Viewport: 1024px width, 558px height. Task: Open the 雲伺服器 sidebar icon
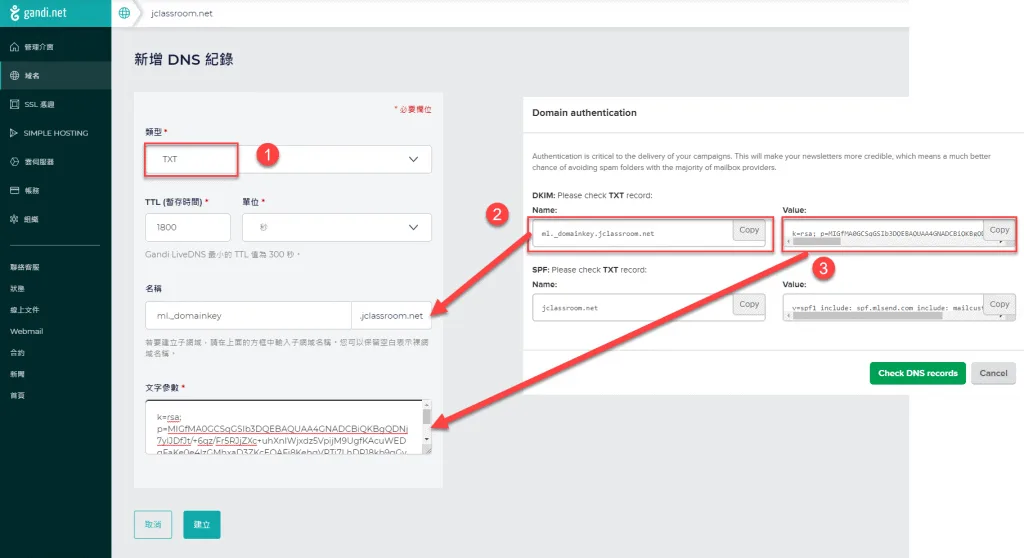tap(14, 162)
